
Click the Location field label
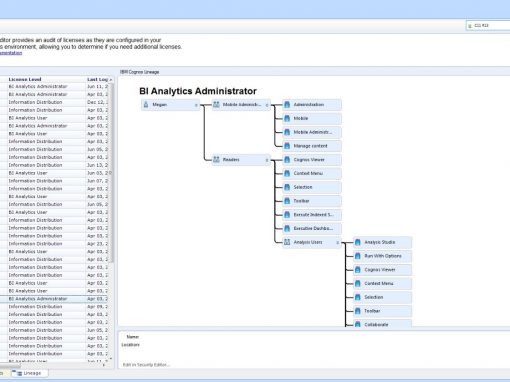click(x=130, y=345)
